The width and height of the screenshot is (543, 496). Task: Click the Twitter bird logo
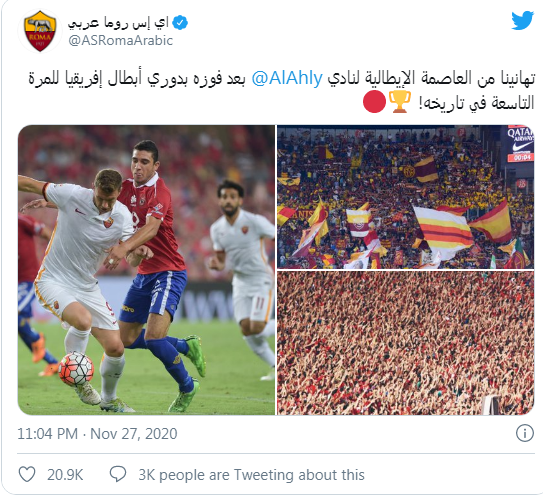point(522,21)
